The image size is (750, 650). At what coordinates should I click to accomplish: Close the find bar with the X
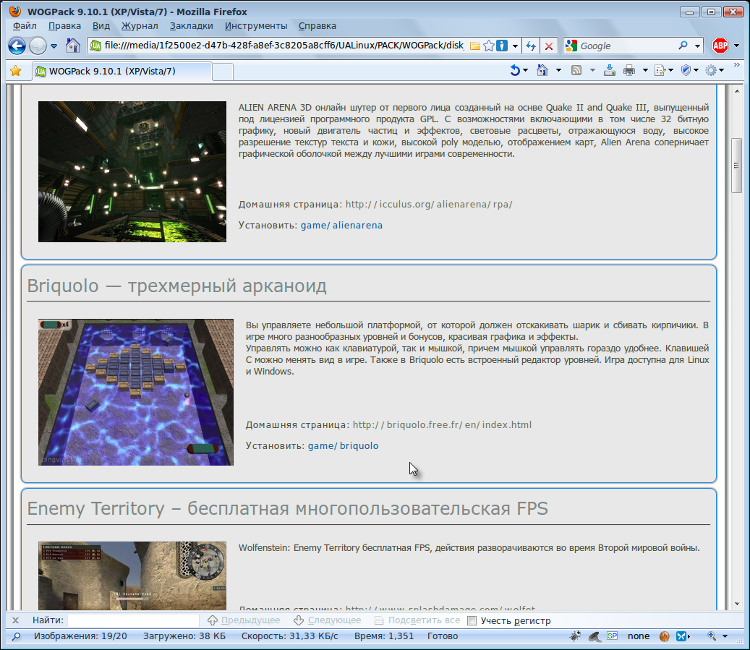(15, 620)
